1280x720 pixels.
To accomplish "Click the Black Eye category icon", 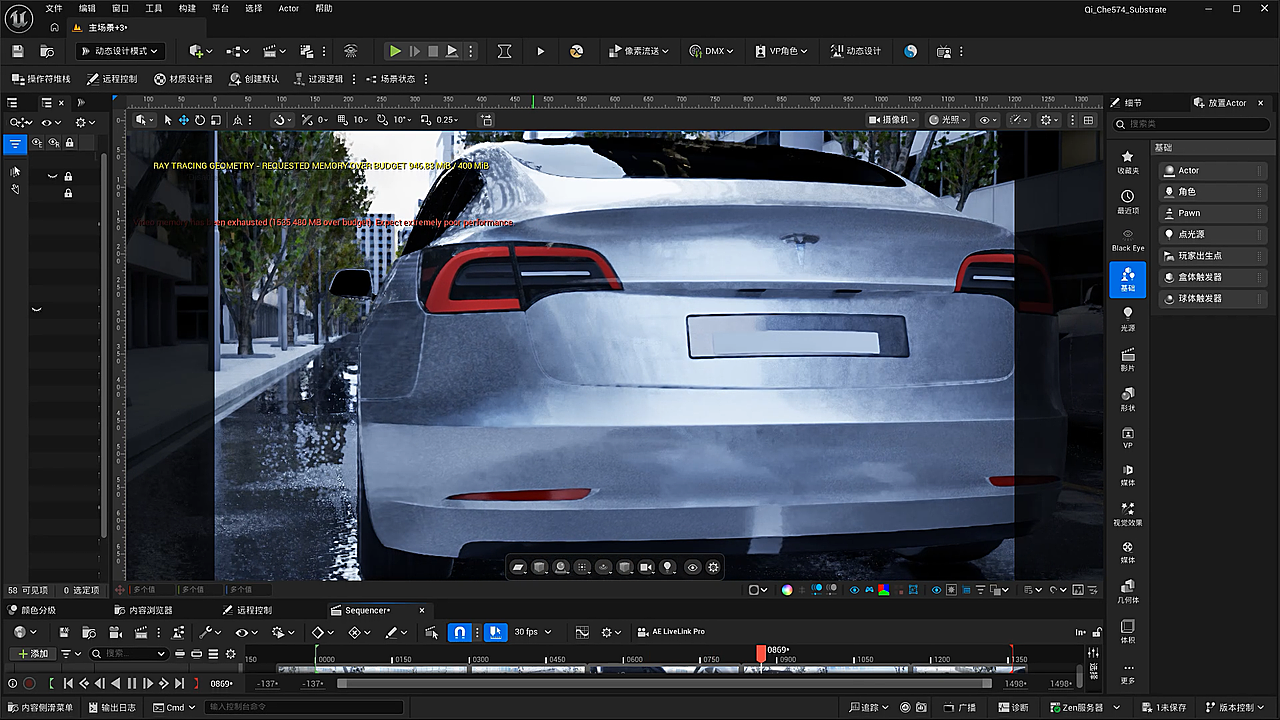I will (x=1128, y=240).
